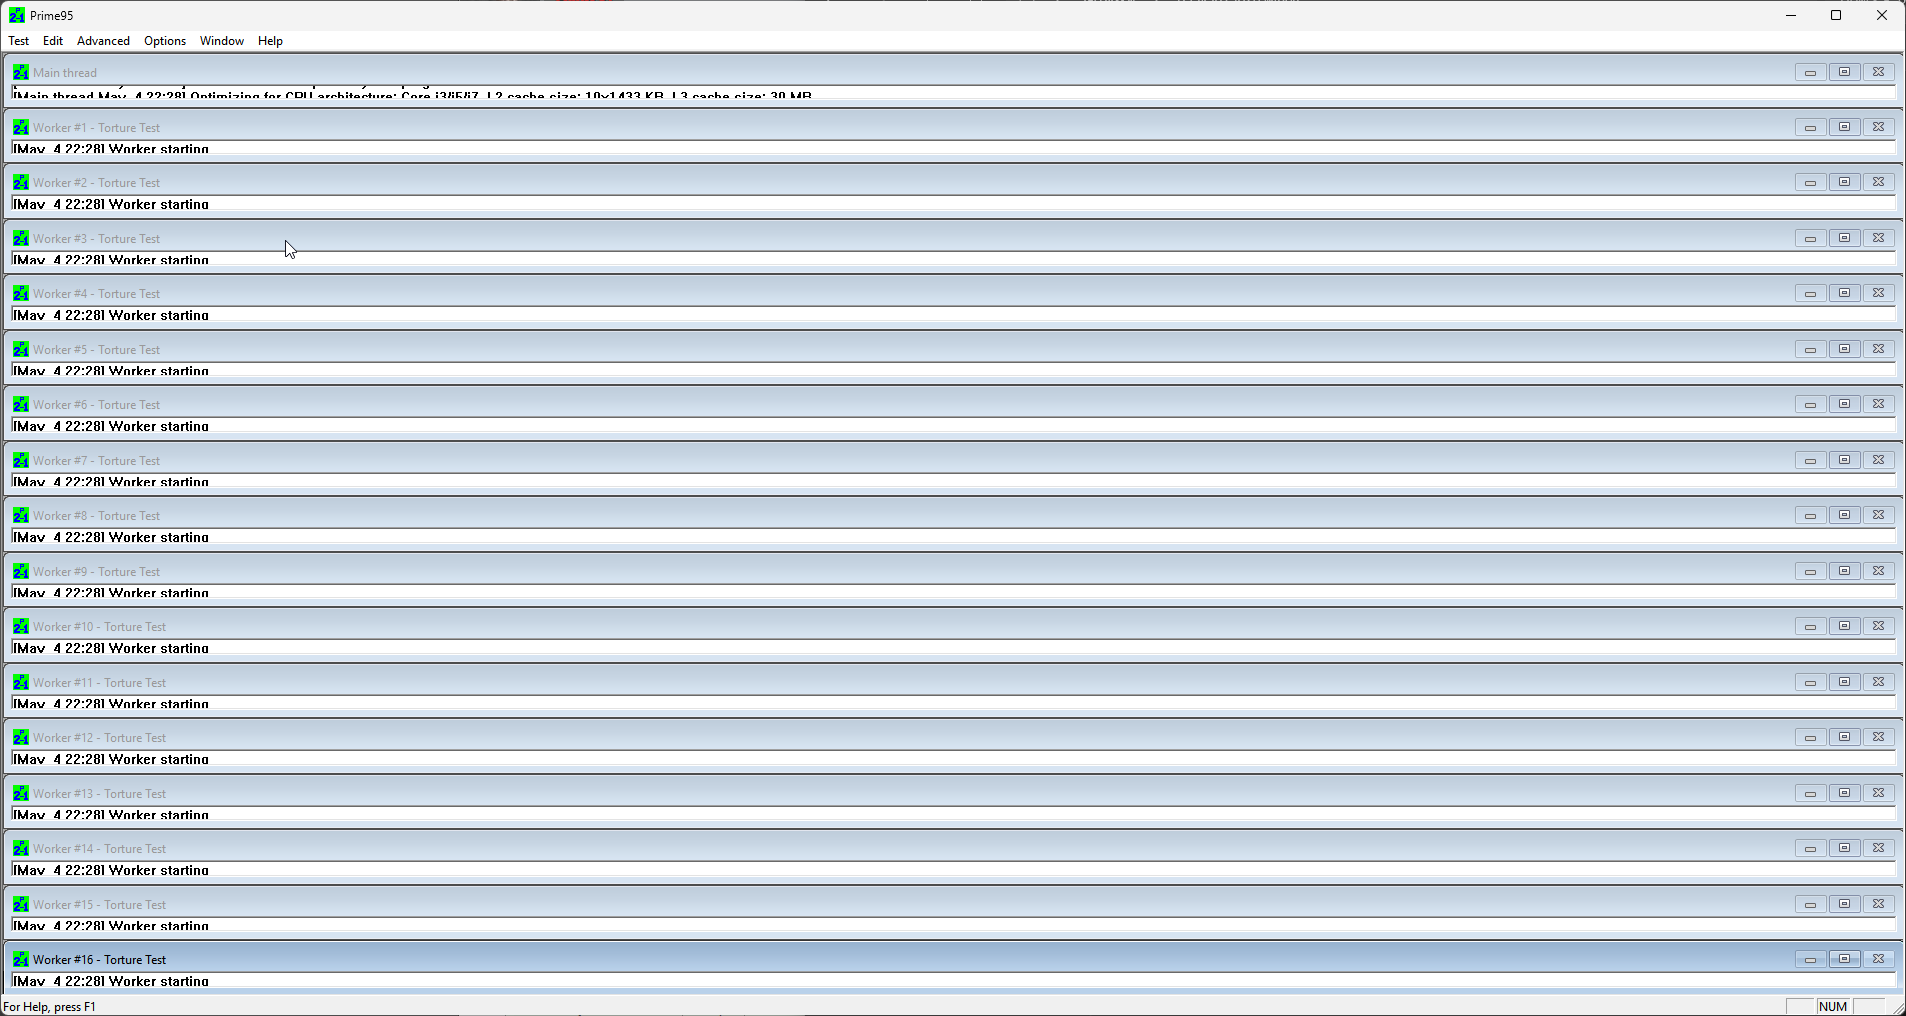Minimize the Main thread child window
The height and width of the screenshot is (1016, 1906).
tap(1810, 72)
